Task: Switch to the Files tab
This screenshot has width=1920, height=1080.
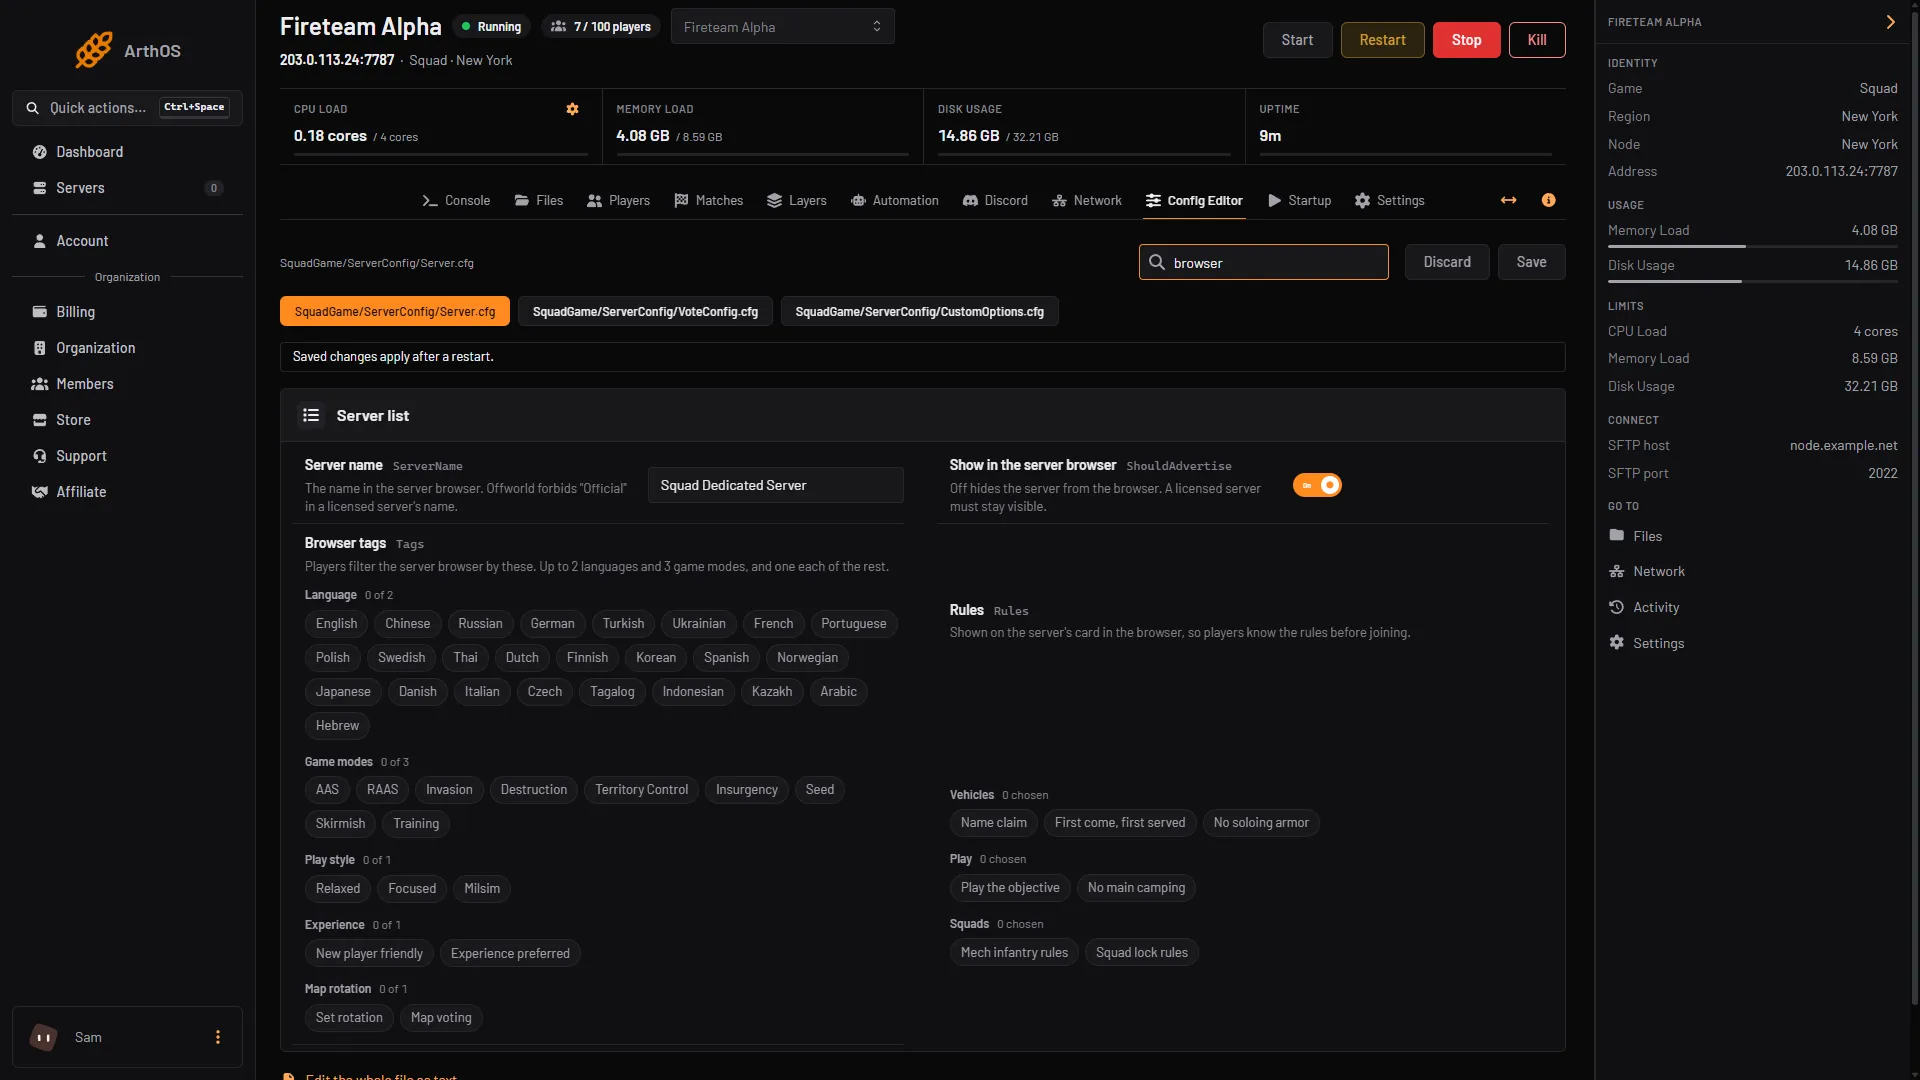Action: pos(538,200)
